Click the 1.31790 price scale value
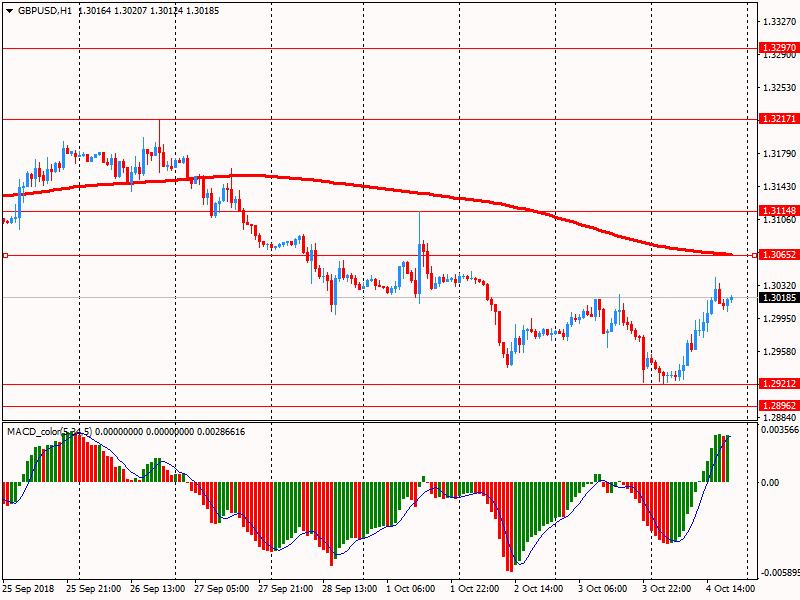 click(x=779, y=154)
